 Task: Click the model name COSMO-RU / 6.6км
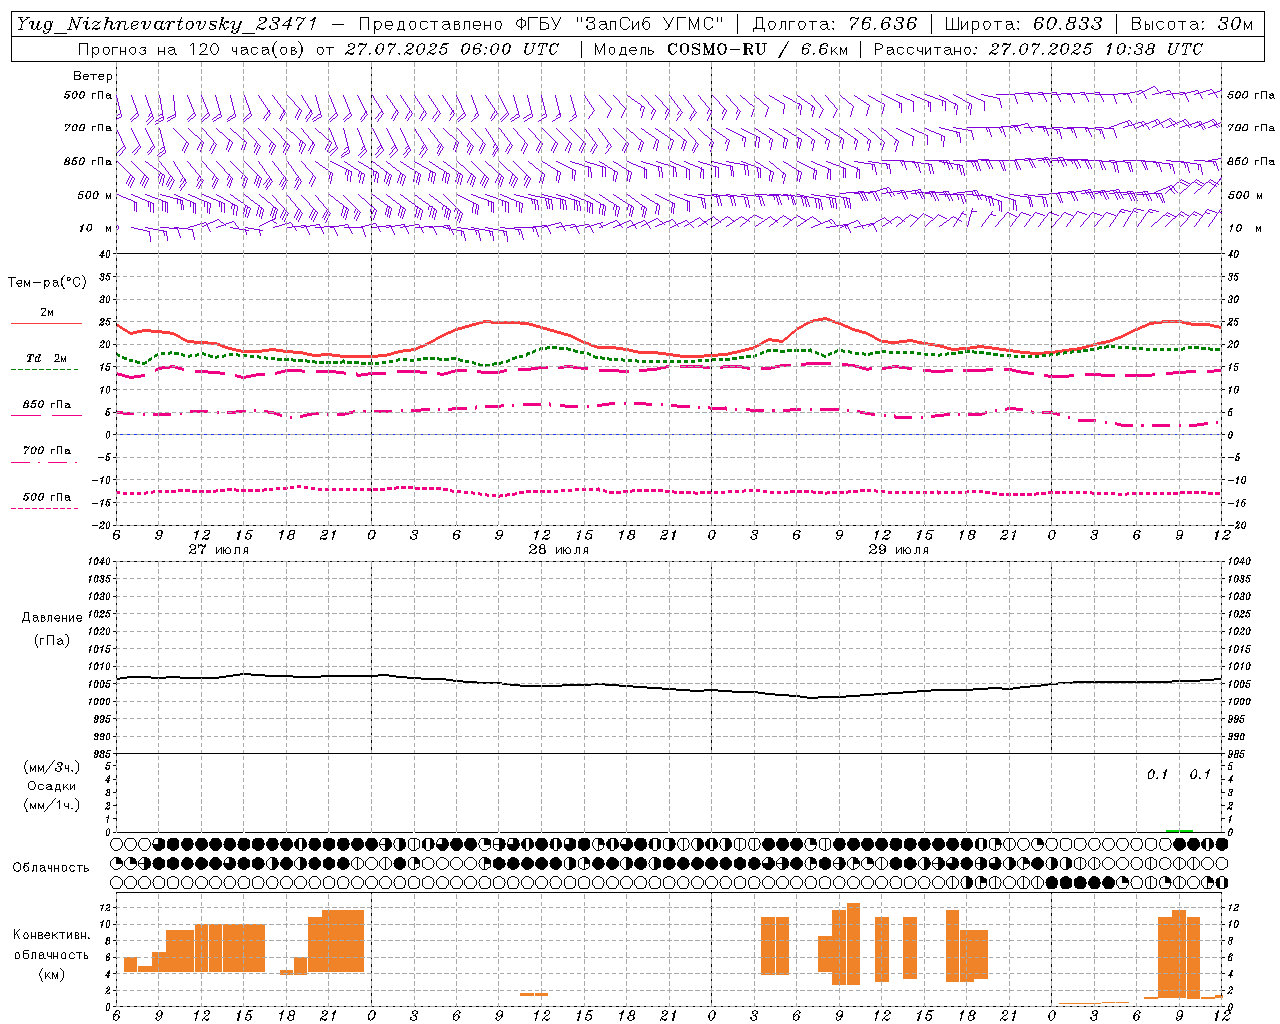pos(759,49)
